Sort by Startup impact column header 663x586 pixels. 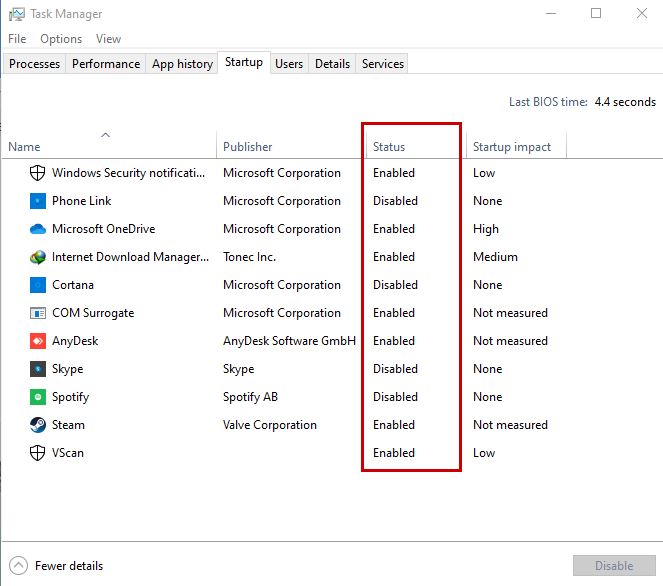[512, 147]
